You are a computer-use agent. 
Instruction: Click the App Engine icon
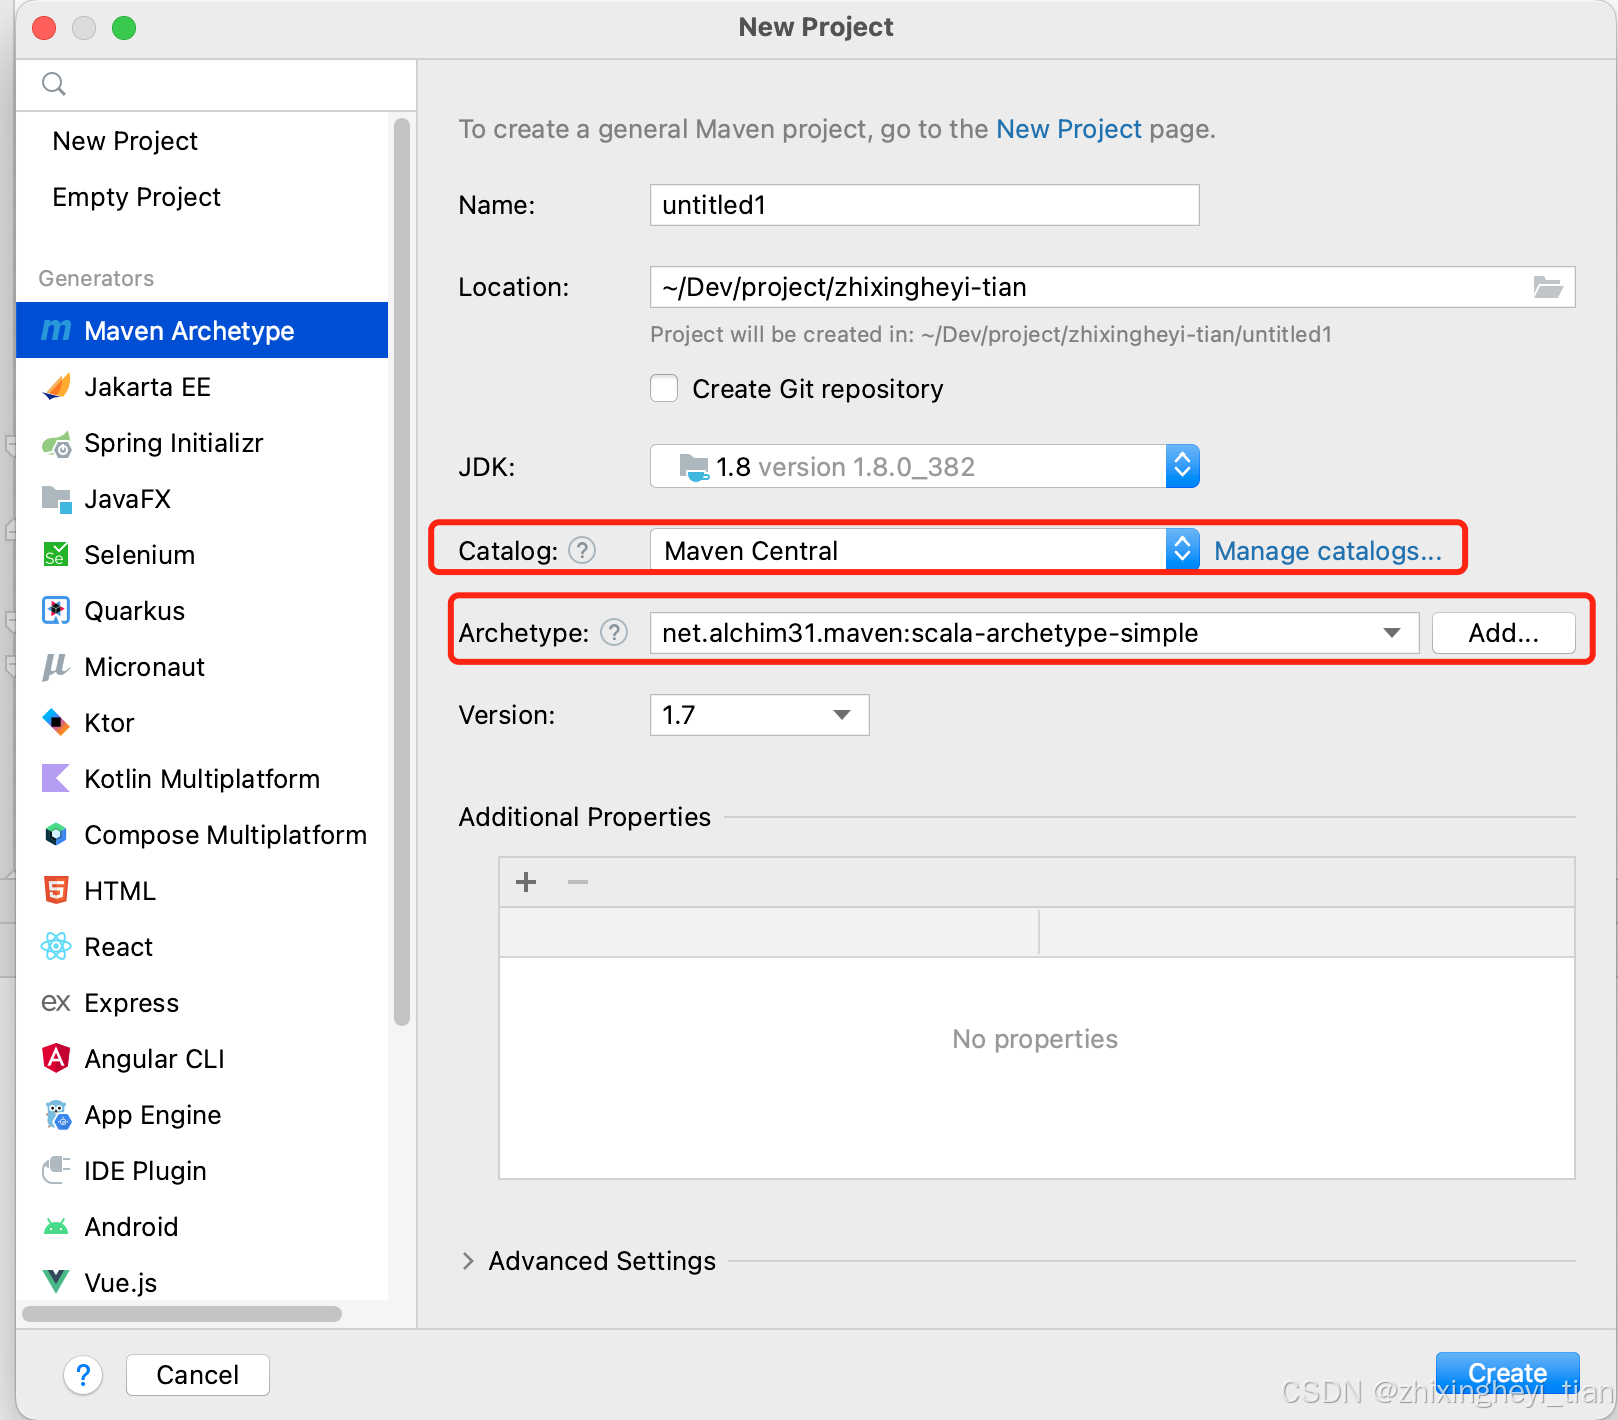pos(58,1115)
